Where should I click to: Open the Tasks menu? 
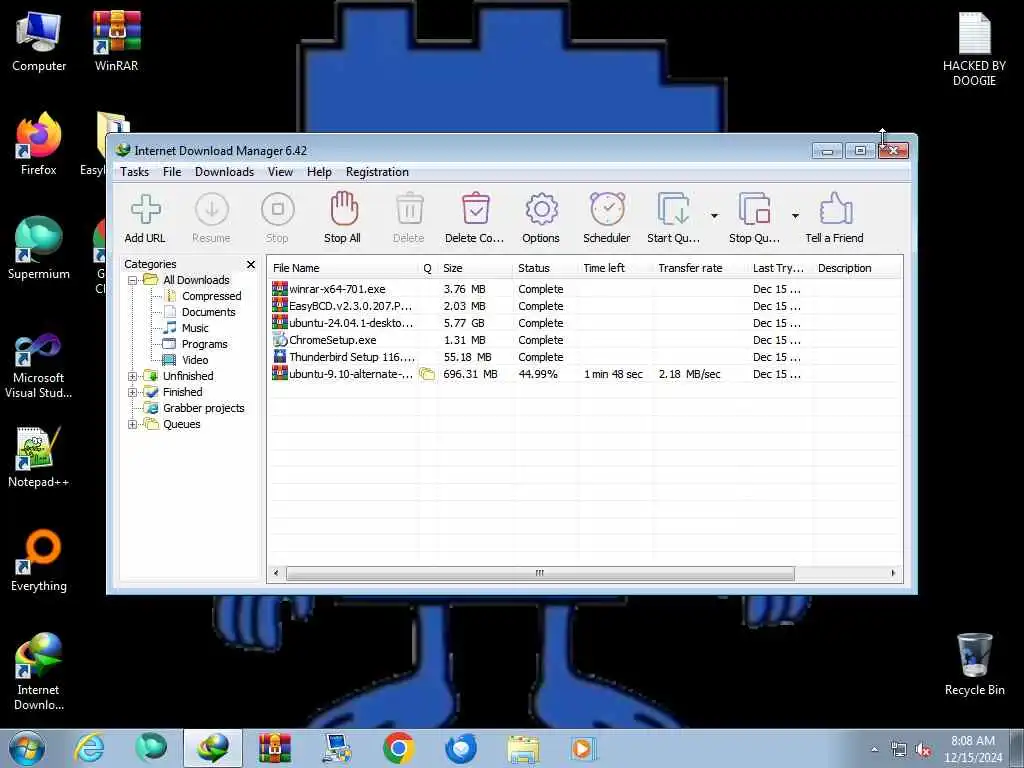point(135,172)
